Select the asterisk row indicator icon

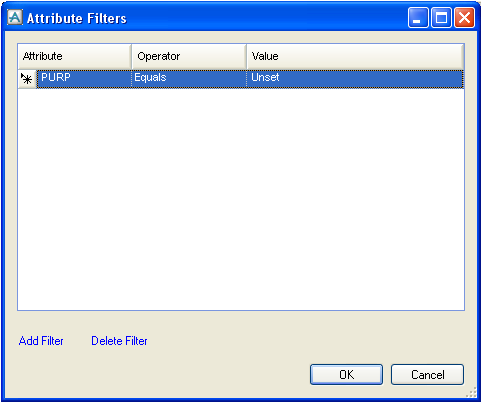27,79
